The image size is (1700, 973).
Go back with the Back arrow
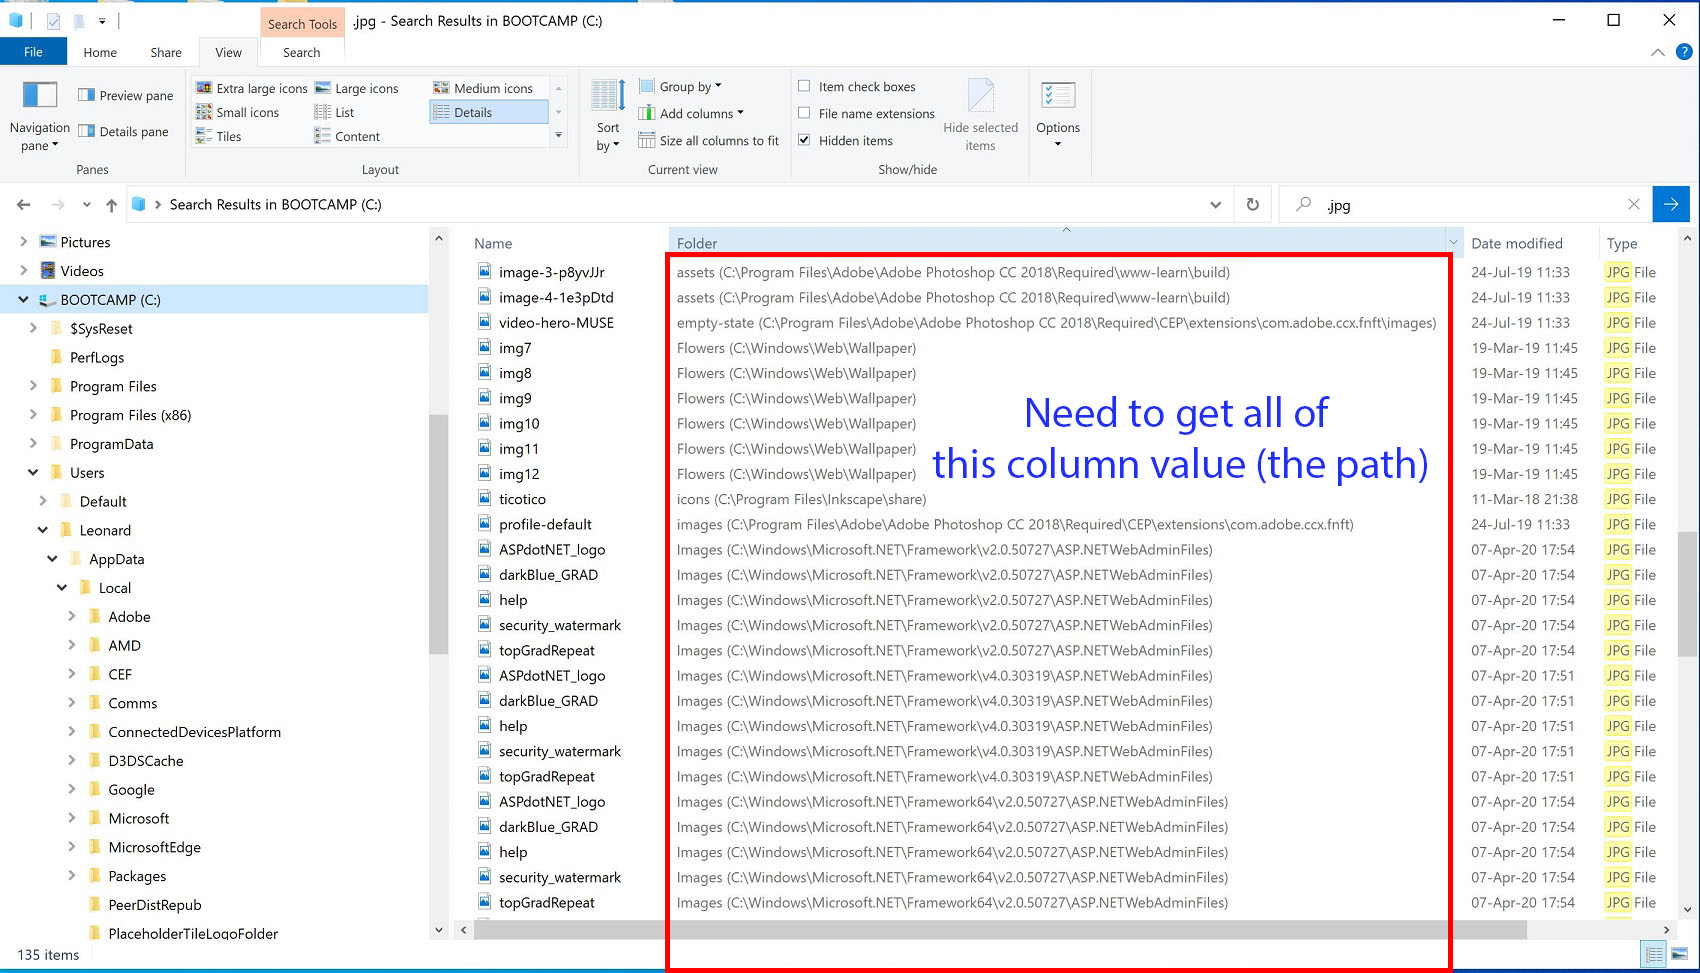[24, 205]
